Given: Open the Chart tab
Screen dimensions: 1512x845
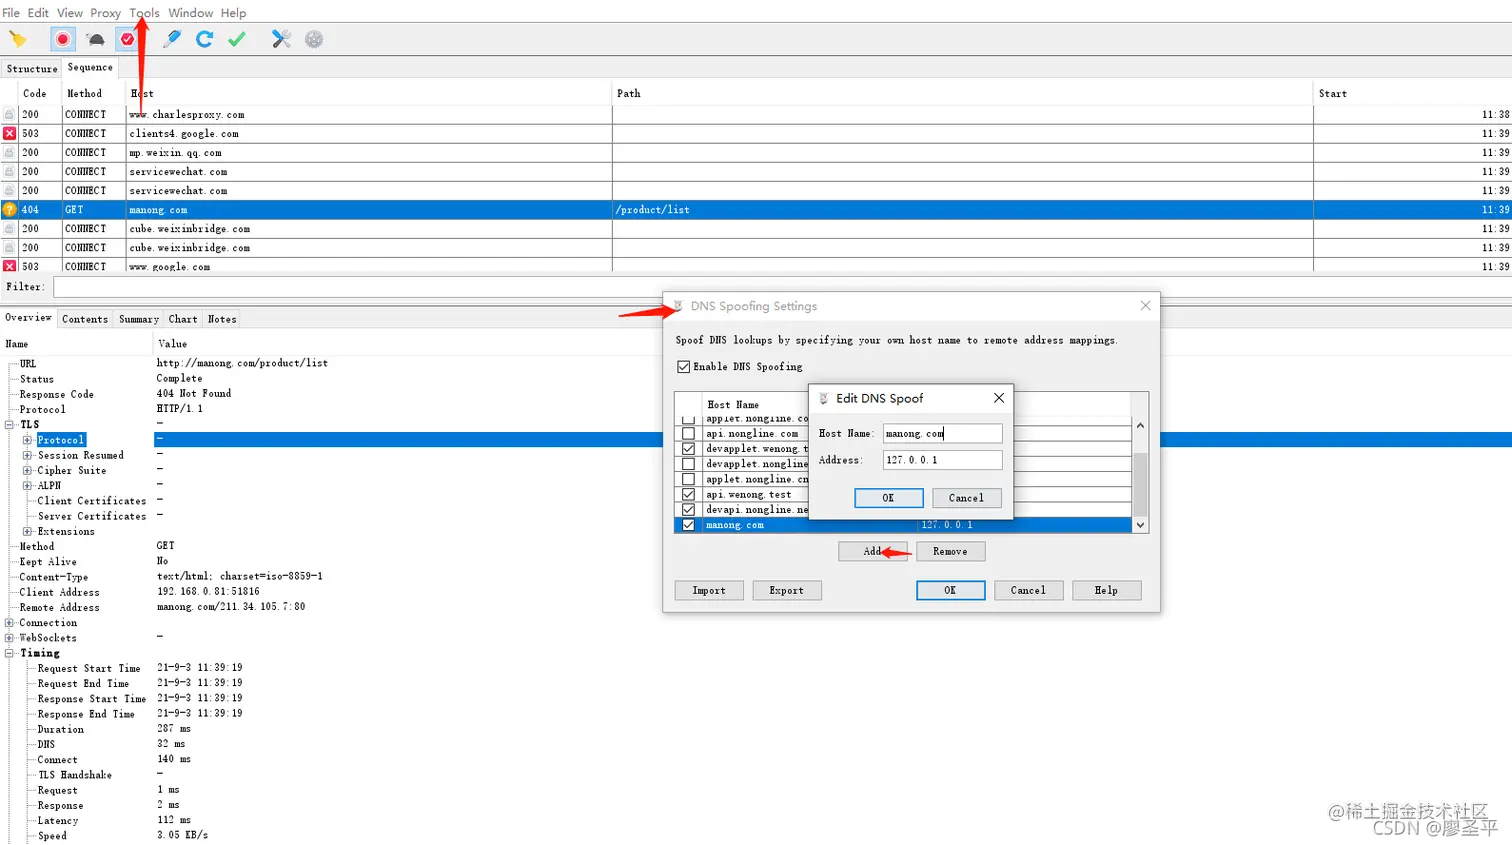Looking at the screenshot, I should tap(183, 319).
